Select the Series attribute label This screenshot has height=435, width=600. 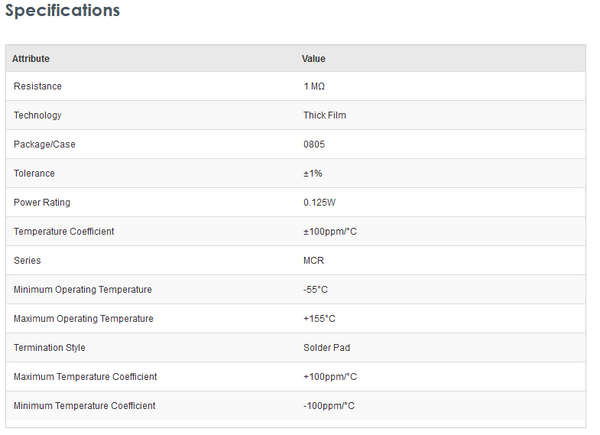pyautogui.click(x=27, y=261)
